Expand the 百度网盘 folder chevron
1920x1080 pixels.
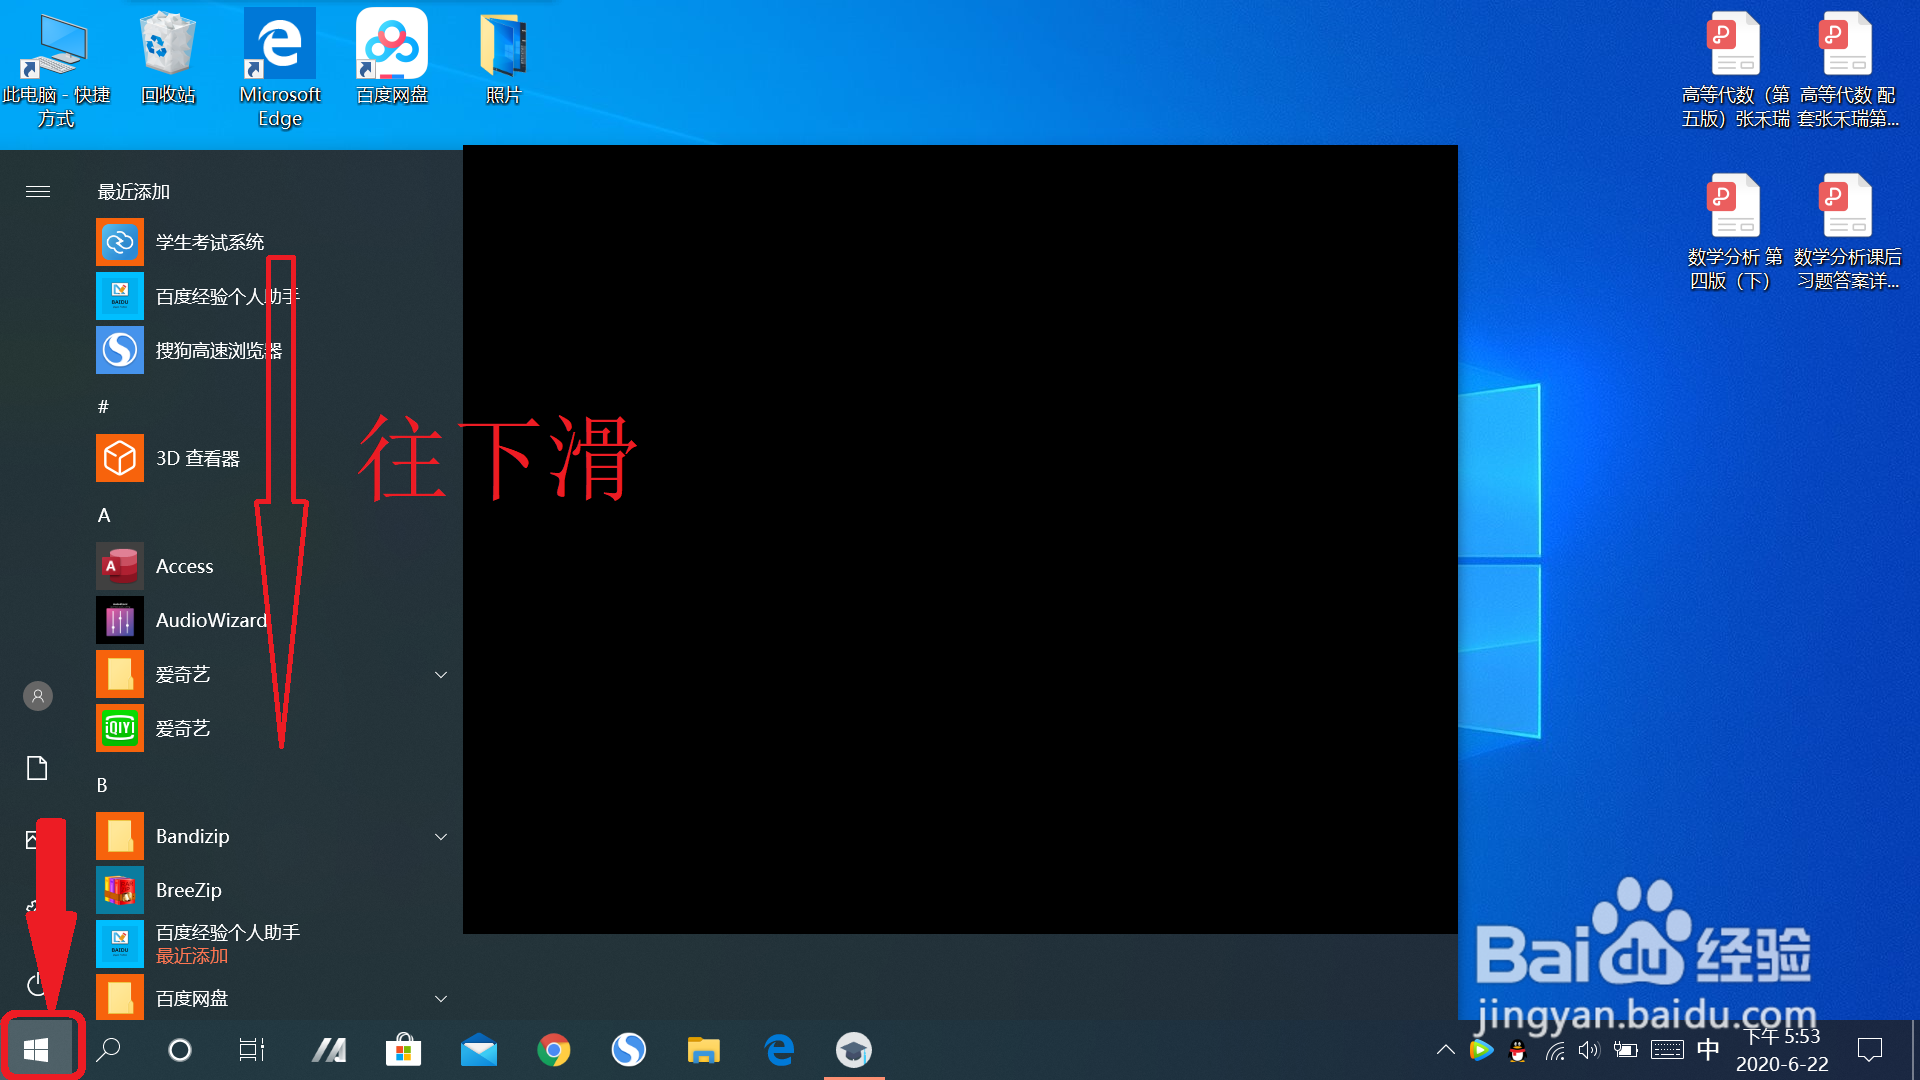coord(440,999)
